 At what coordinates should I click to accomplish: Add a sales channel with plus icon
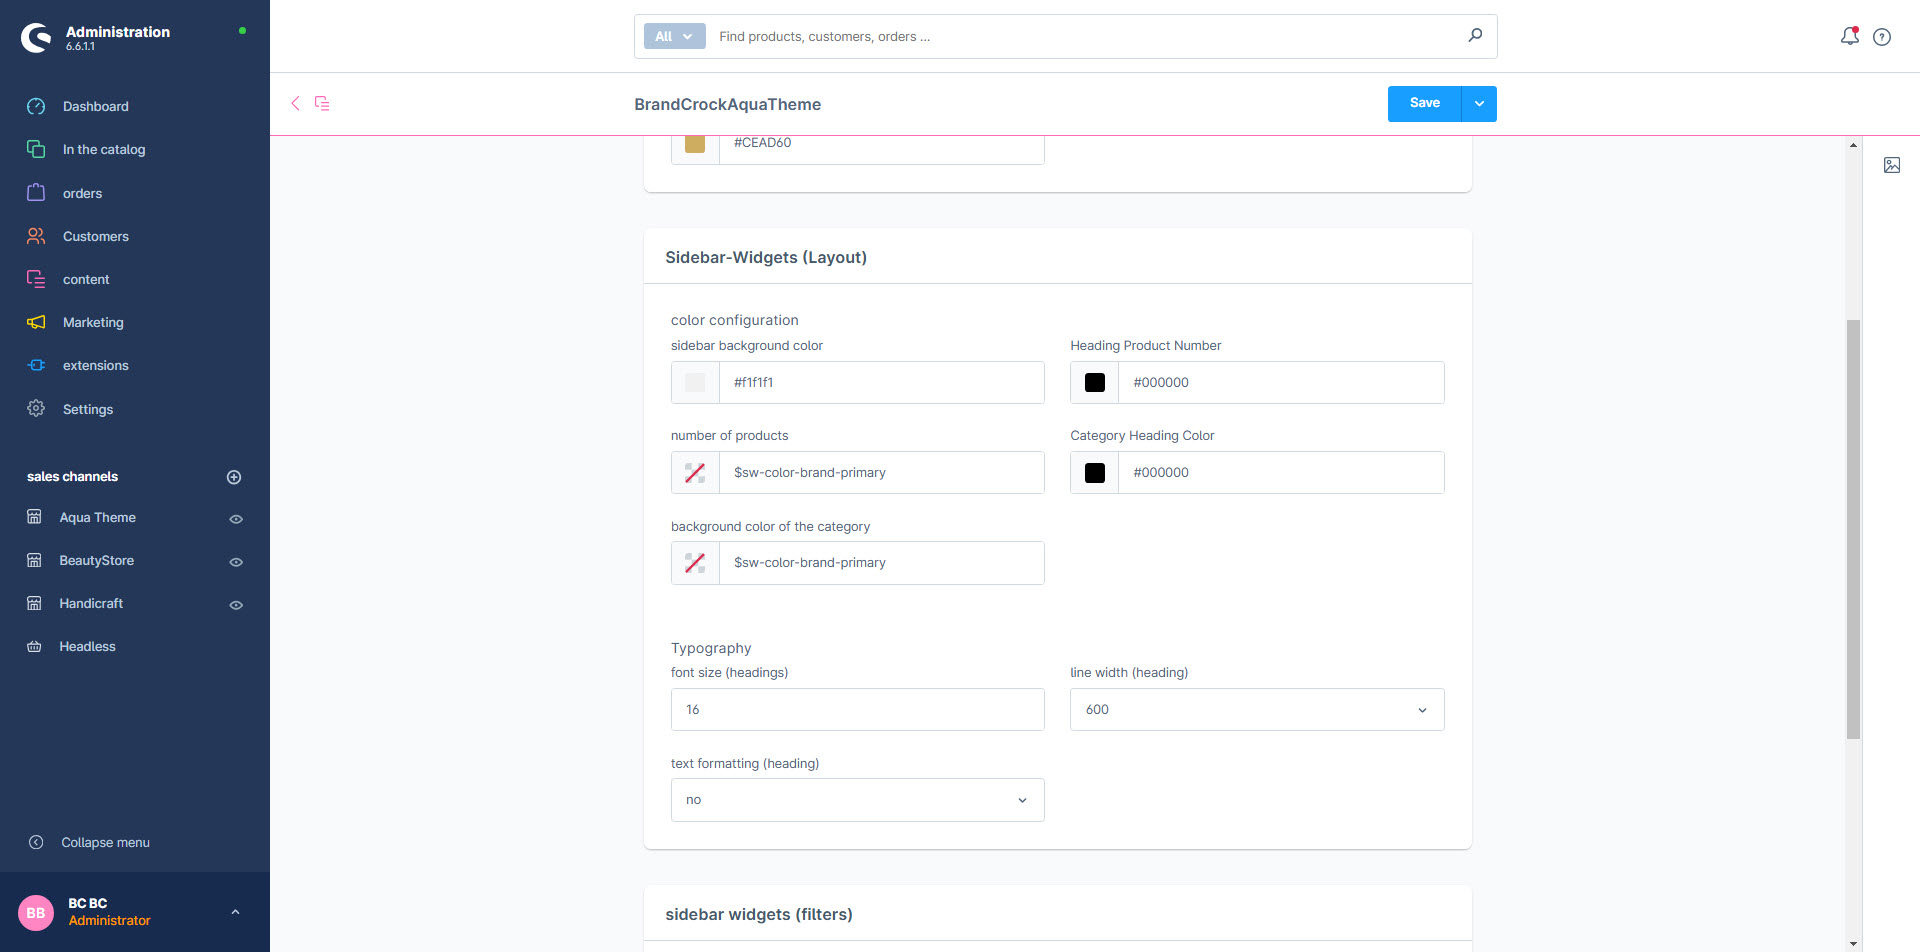point(234,477)
